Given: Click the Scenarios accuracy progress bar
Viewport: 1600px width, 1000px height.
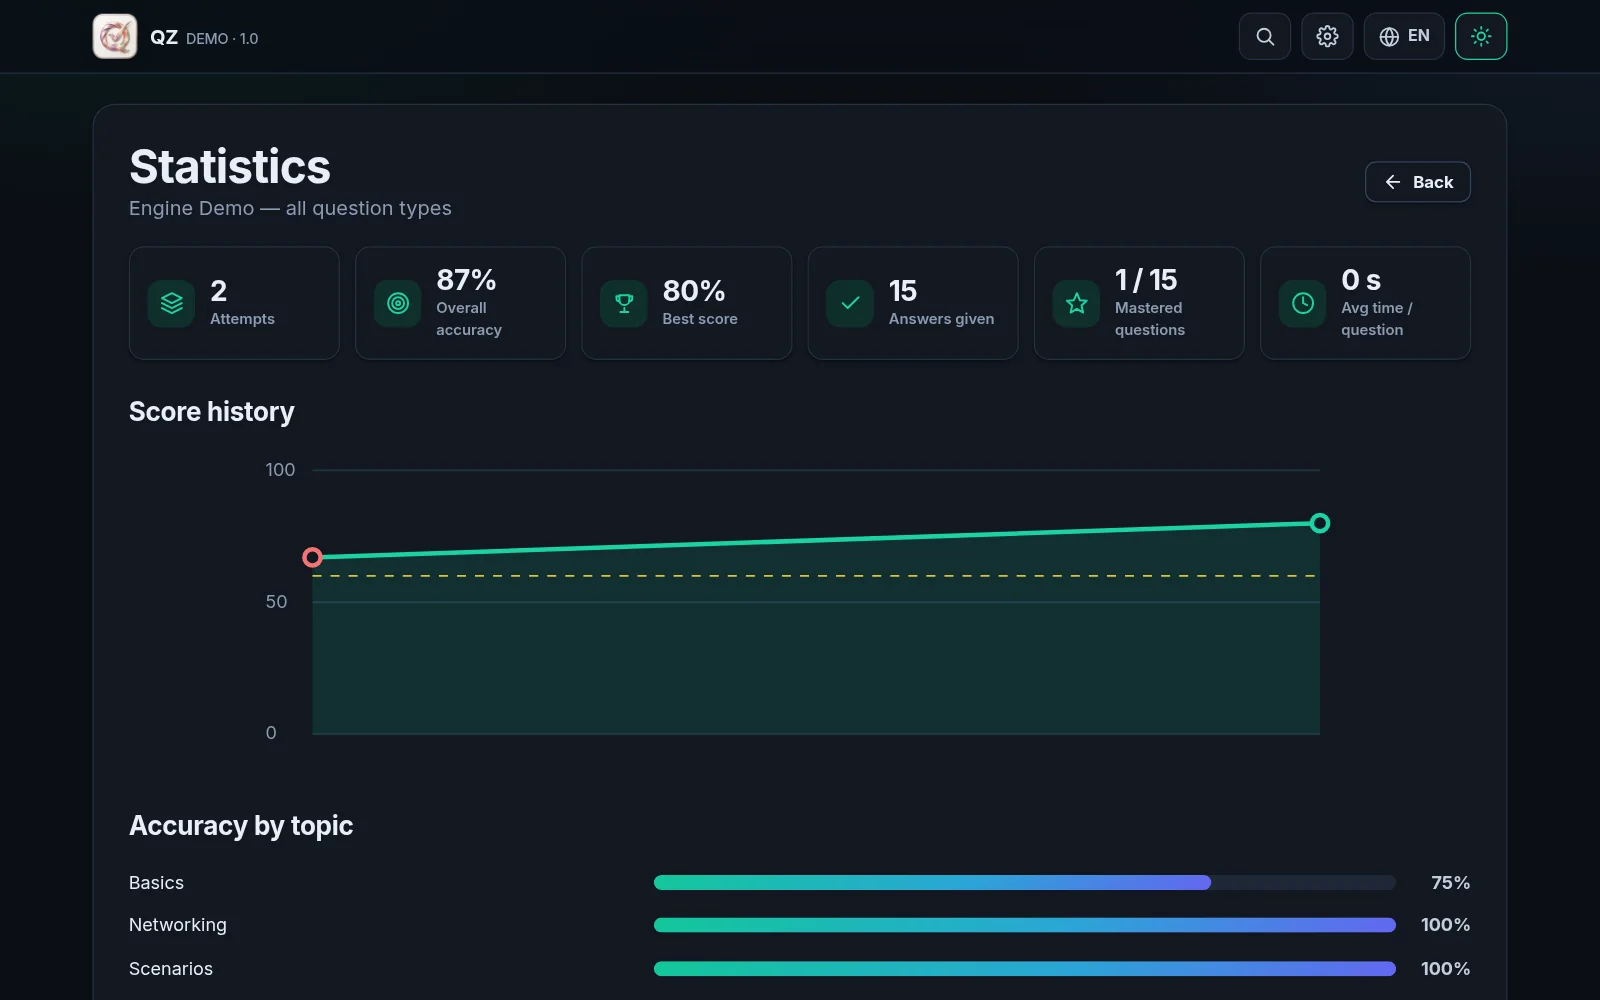Looking at the screenshot, I should [x=1025, y=969].
